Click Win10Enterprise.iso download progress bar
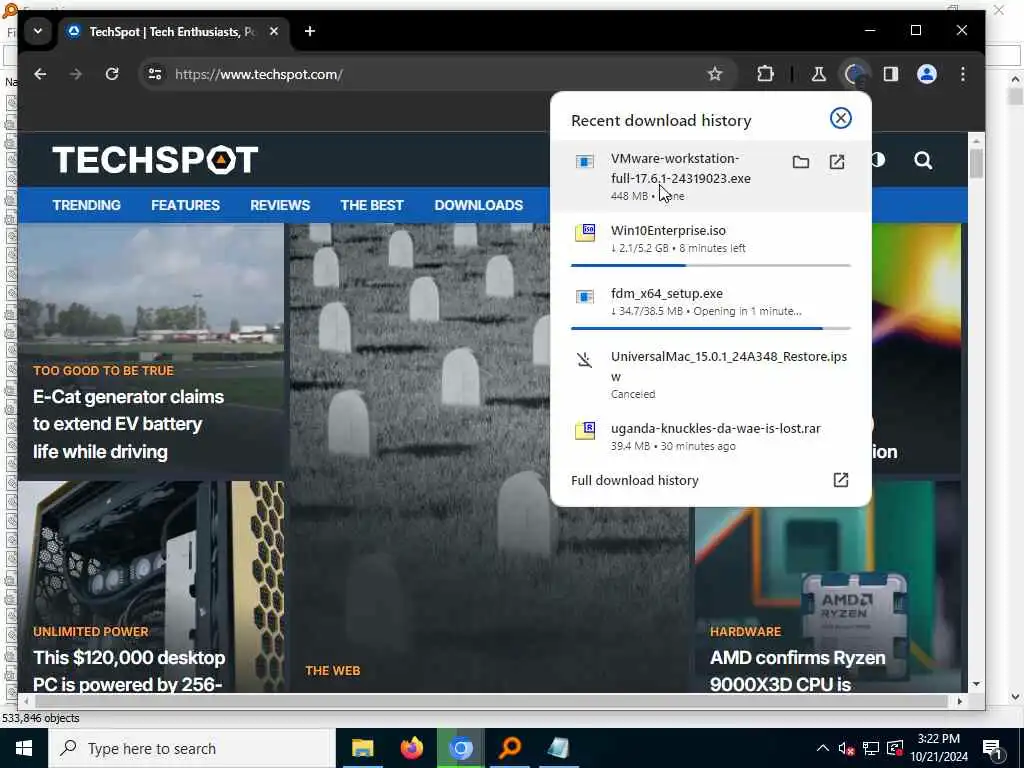 (711, 266)
